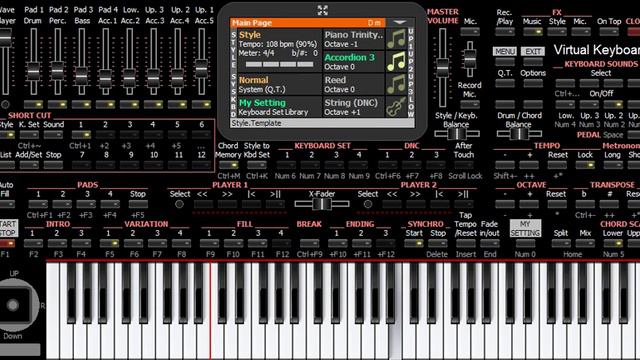The width and height of the screenshot is (640, 360).
Task: Click the Short Cut 1 button
Action: pyautogui.click(x=81, y=134)
